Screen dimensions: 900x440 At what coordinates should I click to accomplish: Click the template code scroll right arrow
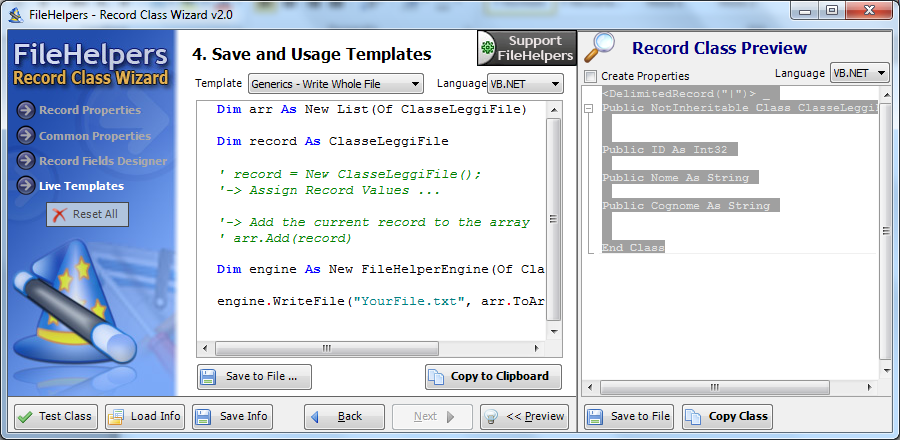(537, 348)
